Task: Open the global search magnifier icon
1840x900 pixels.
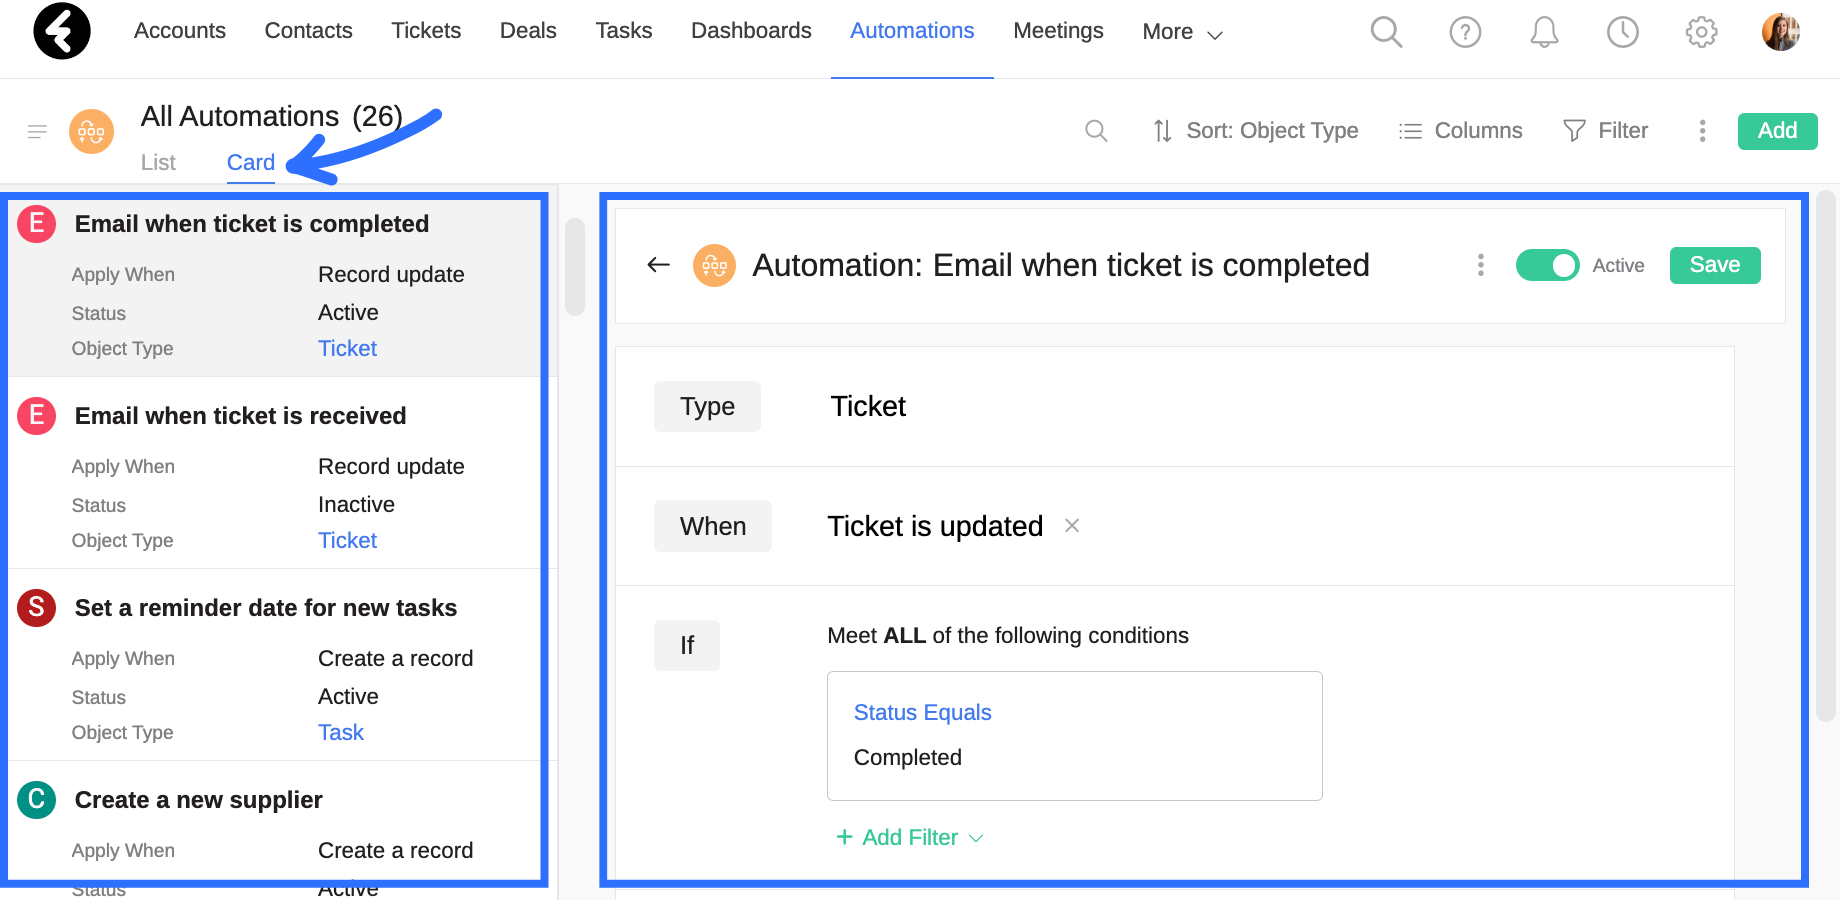Action: coord(1386,32)
